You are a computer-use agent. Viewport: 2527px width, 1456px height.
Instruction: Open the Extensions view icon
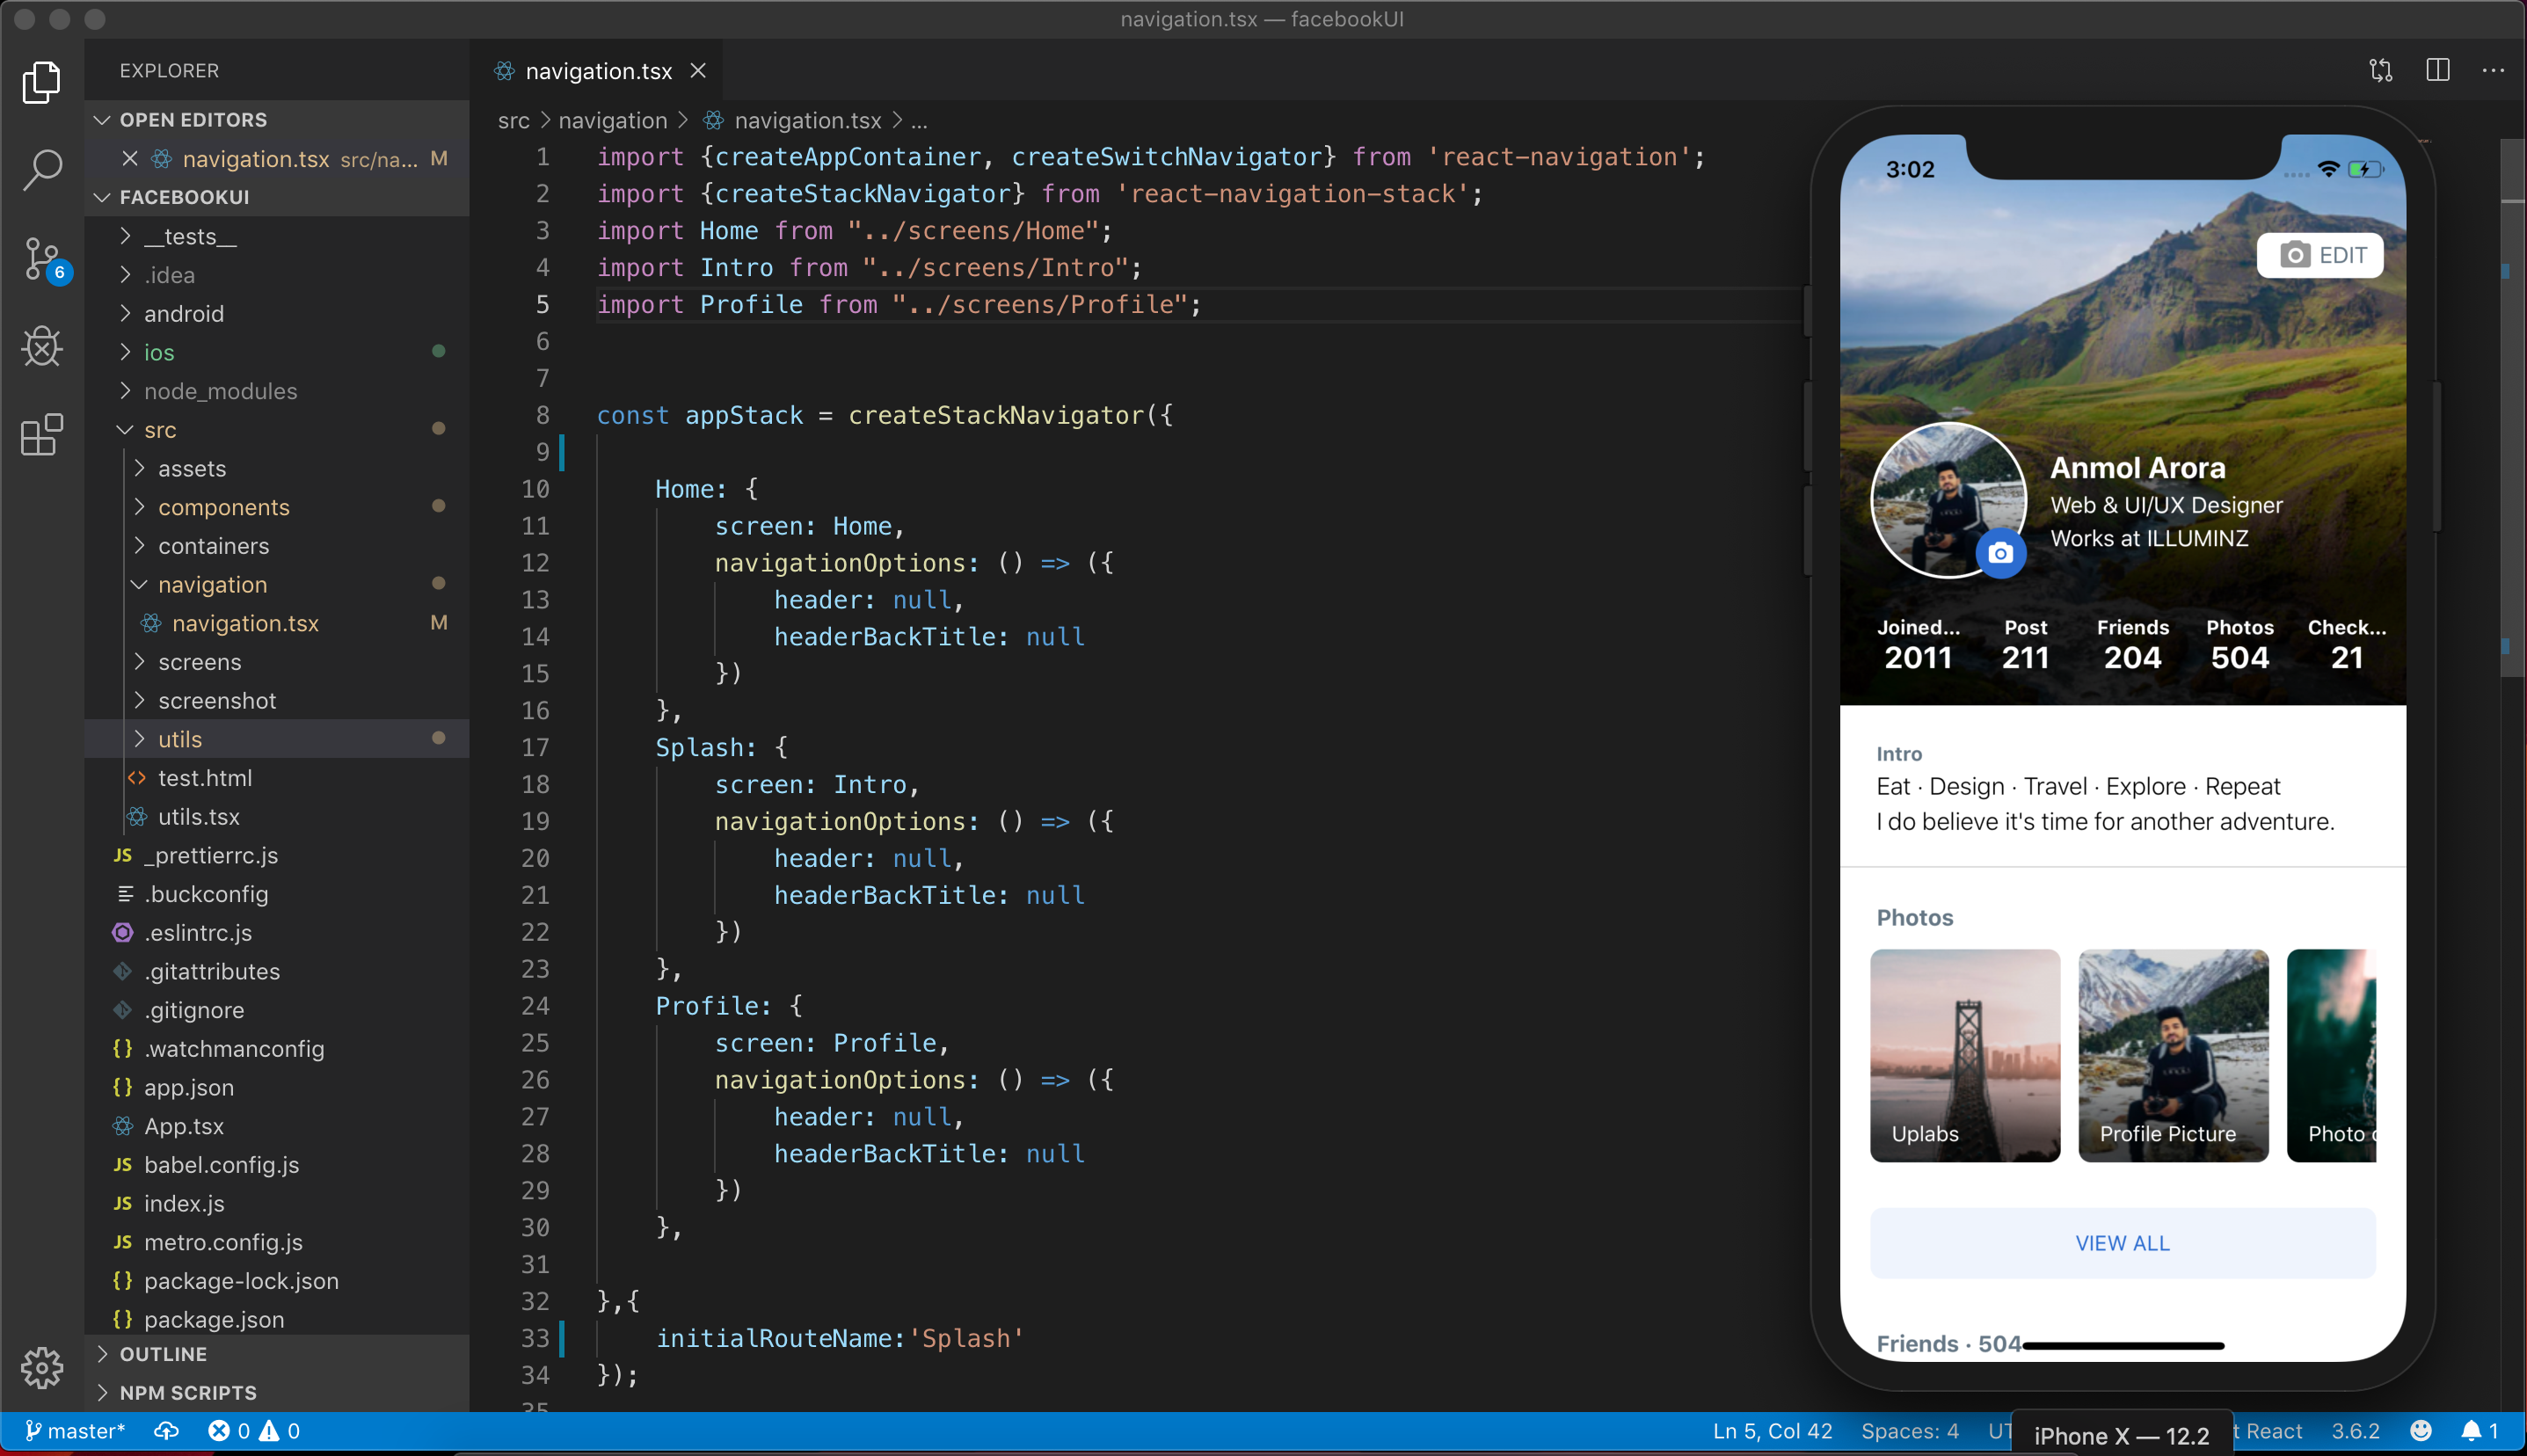(42, 435)
